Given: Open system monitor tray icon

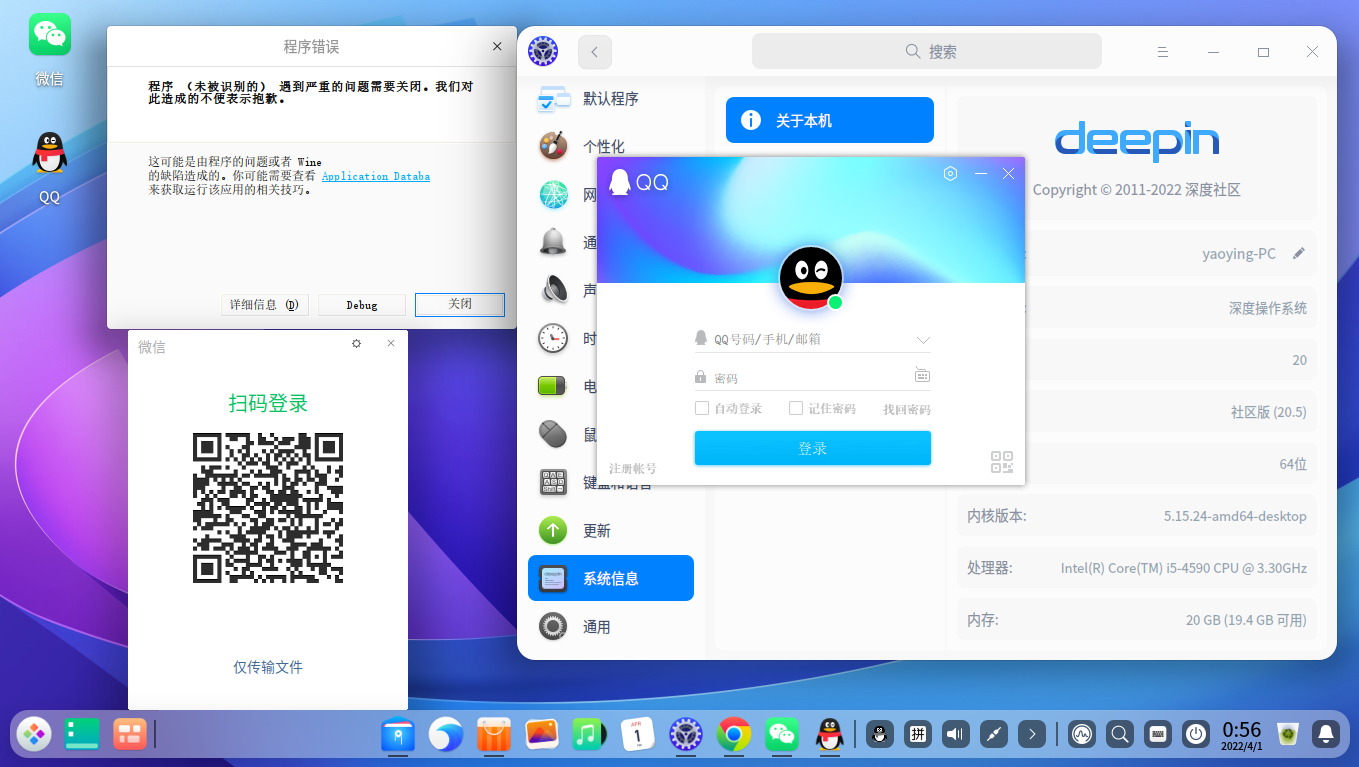Looking at the screenshot, I should [x=1082, y=735].
